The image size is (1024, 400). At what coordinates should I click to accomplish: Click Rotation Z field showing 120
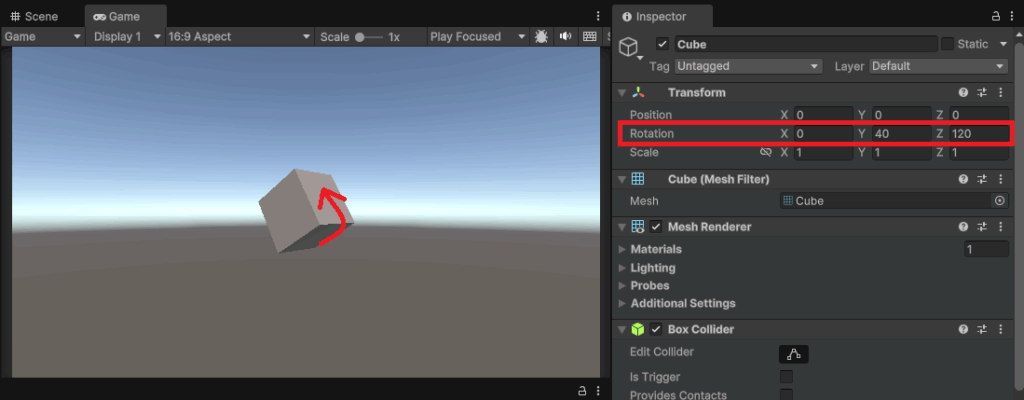pos(979,134)
